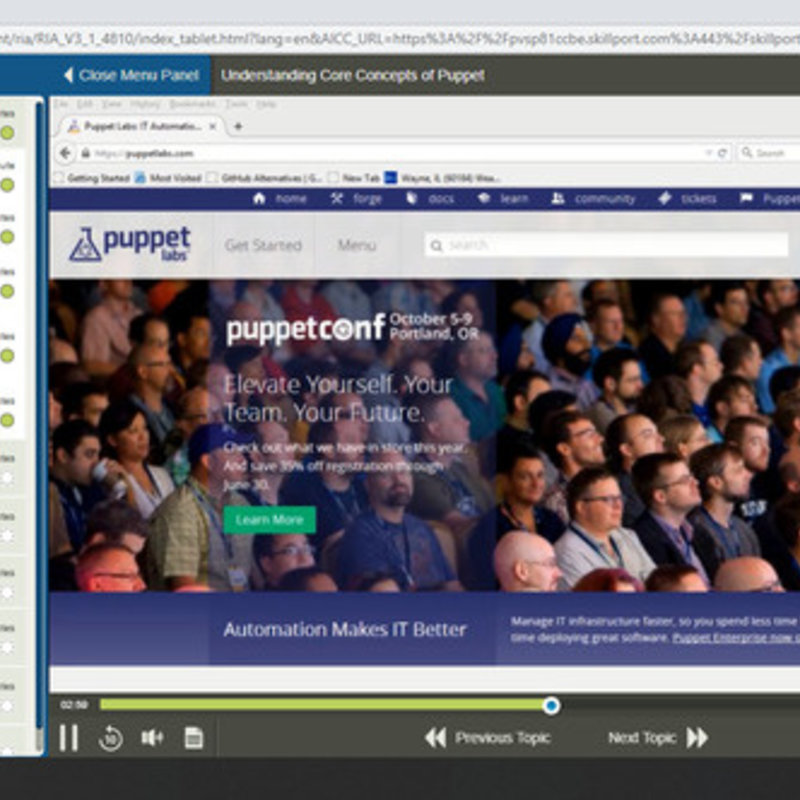Image resolution: width=800 pixels, height=800 pixels.
Task: Click the video progress slider handle
Action: pos(551,706)
